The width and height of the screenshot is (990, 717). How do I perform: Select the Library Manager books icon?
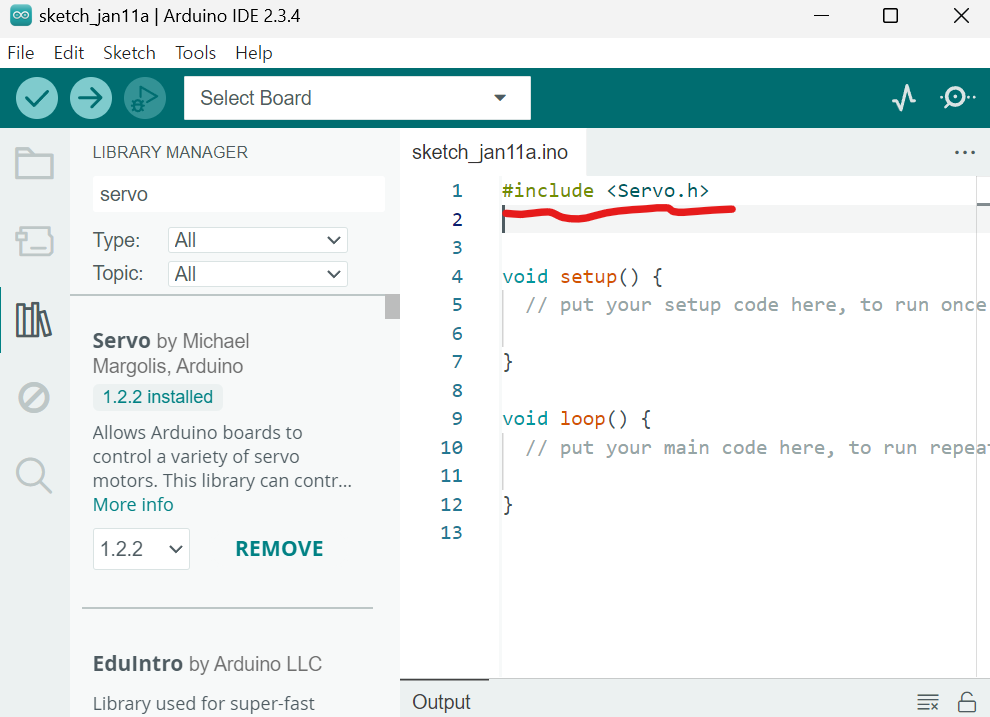point(34,319)
